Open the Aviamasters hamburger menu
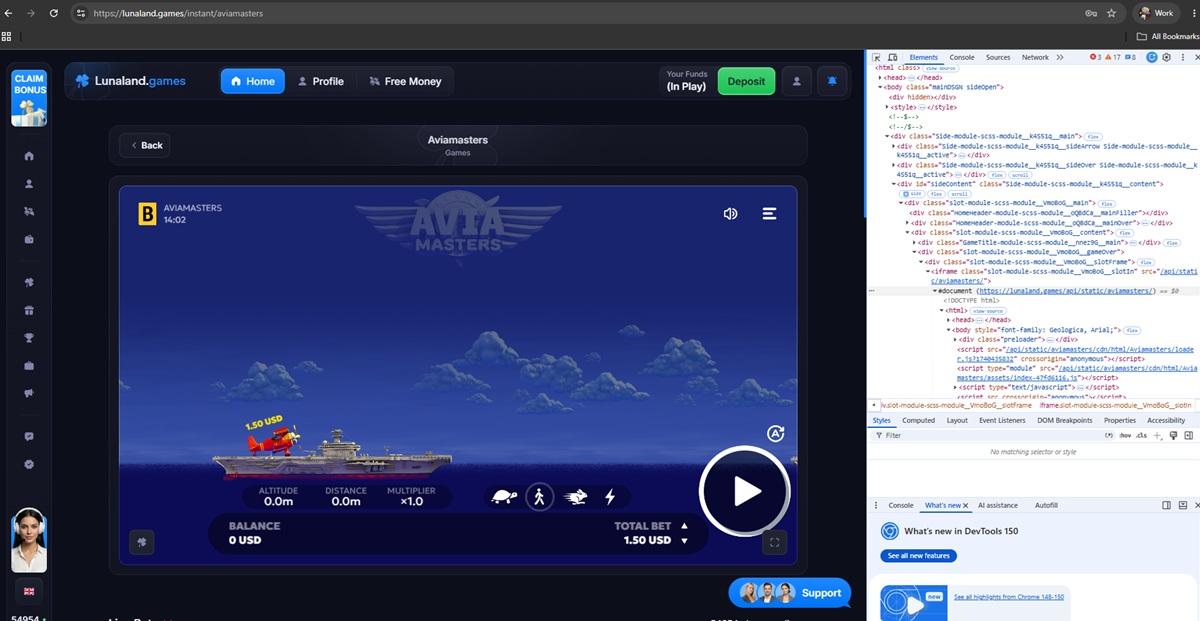This screenshot has width=1200, height=621. pyautogui.click(x=769, y=213)
